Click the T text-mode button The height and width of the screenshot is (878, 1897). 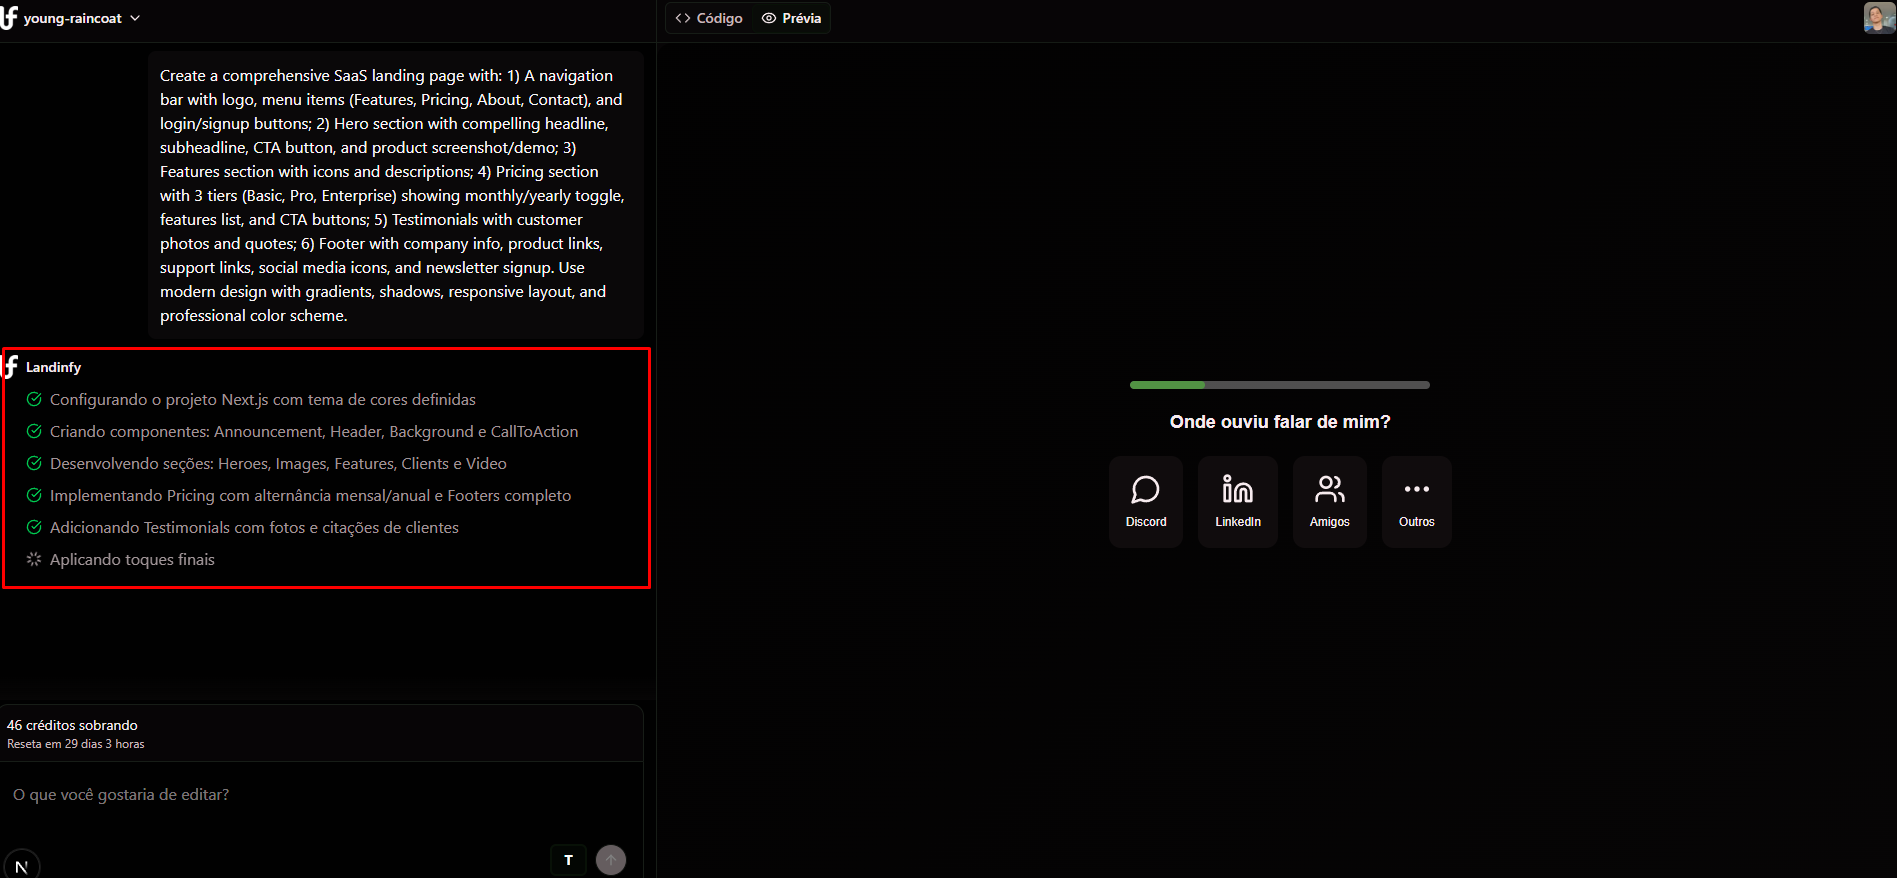tap(568, 860)
